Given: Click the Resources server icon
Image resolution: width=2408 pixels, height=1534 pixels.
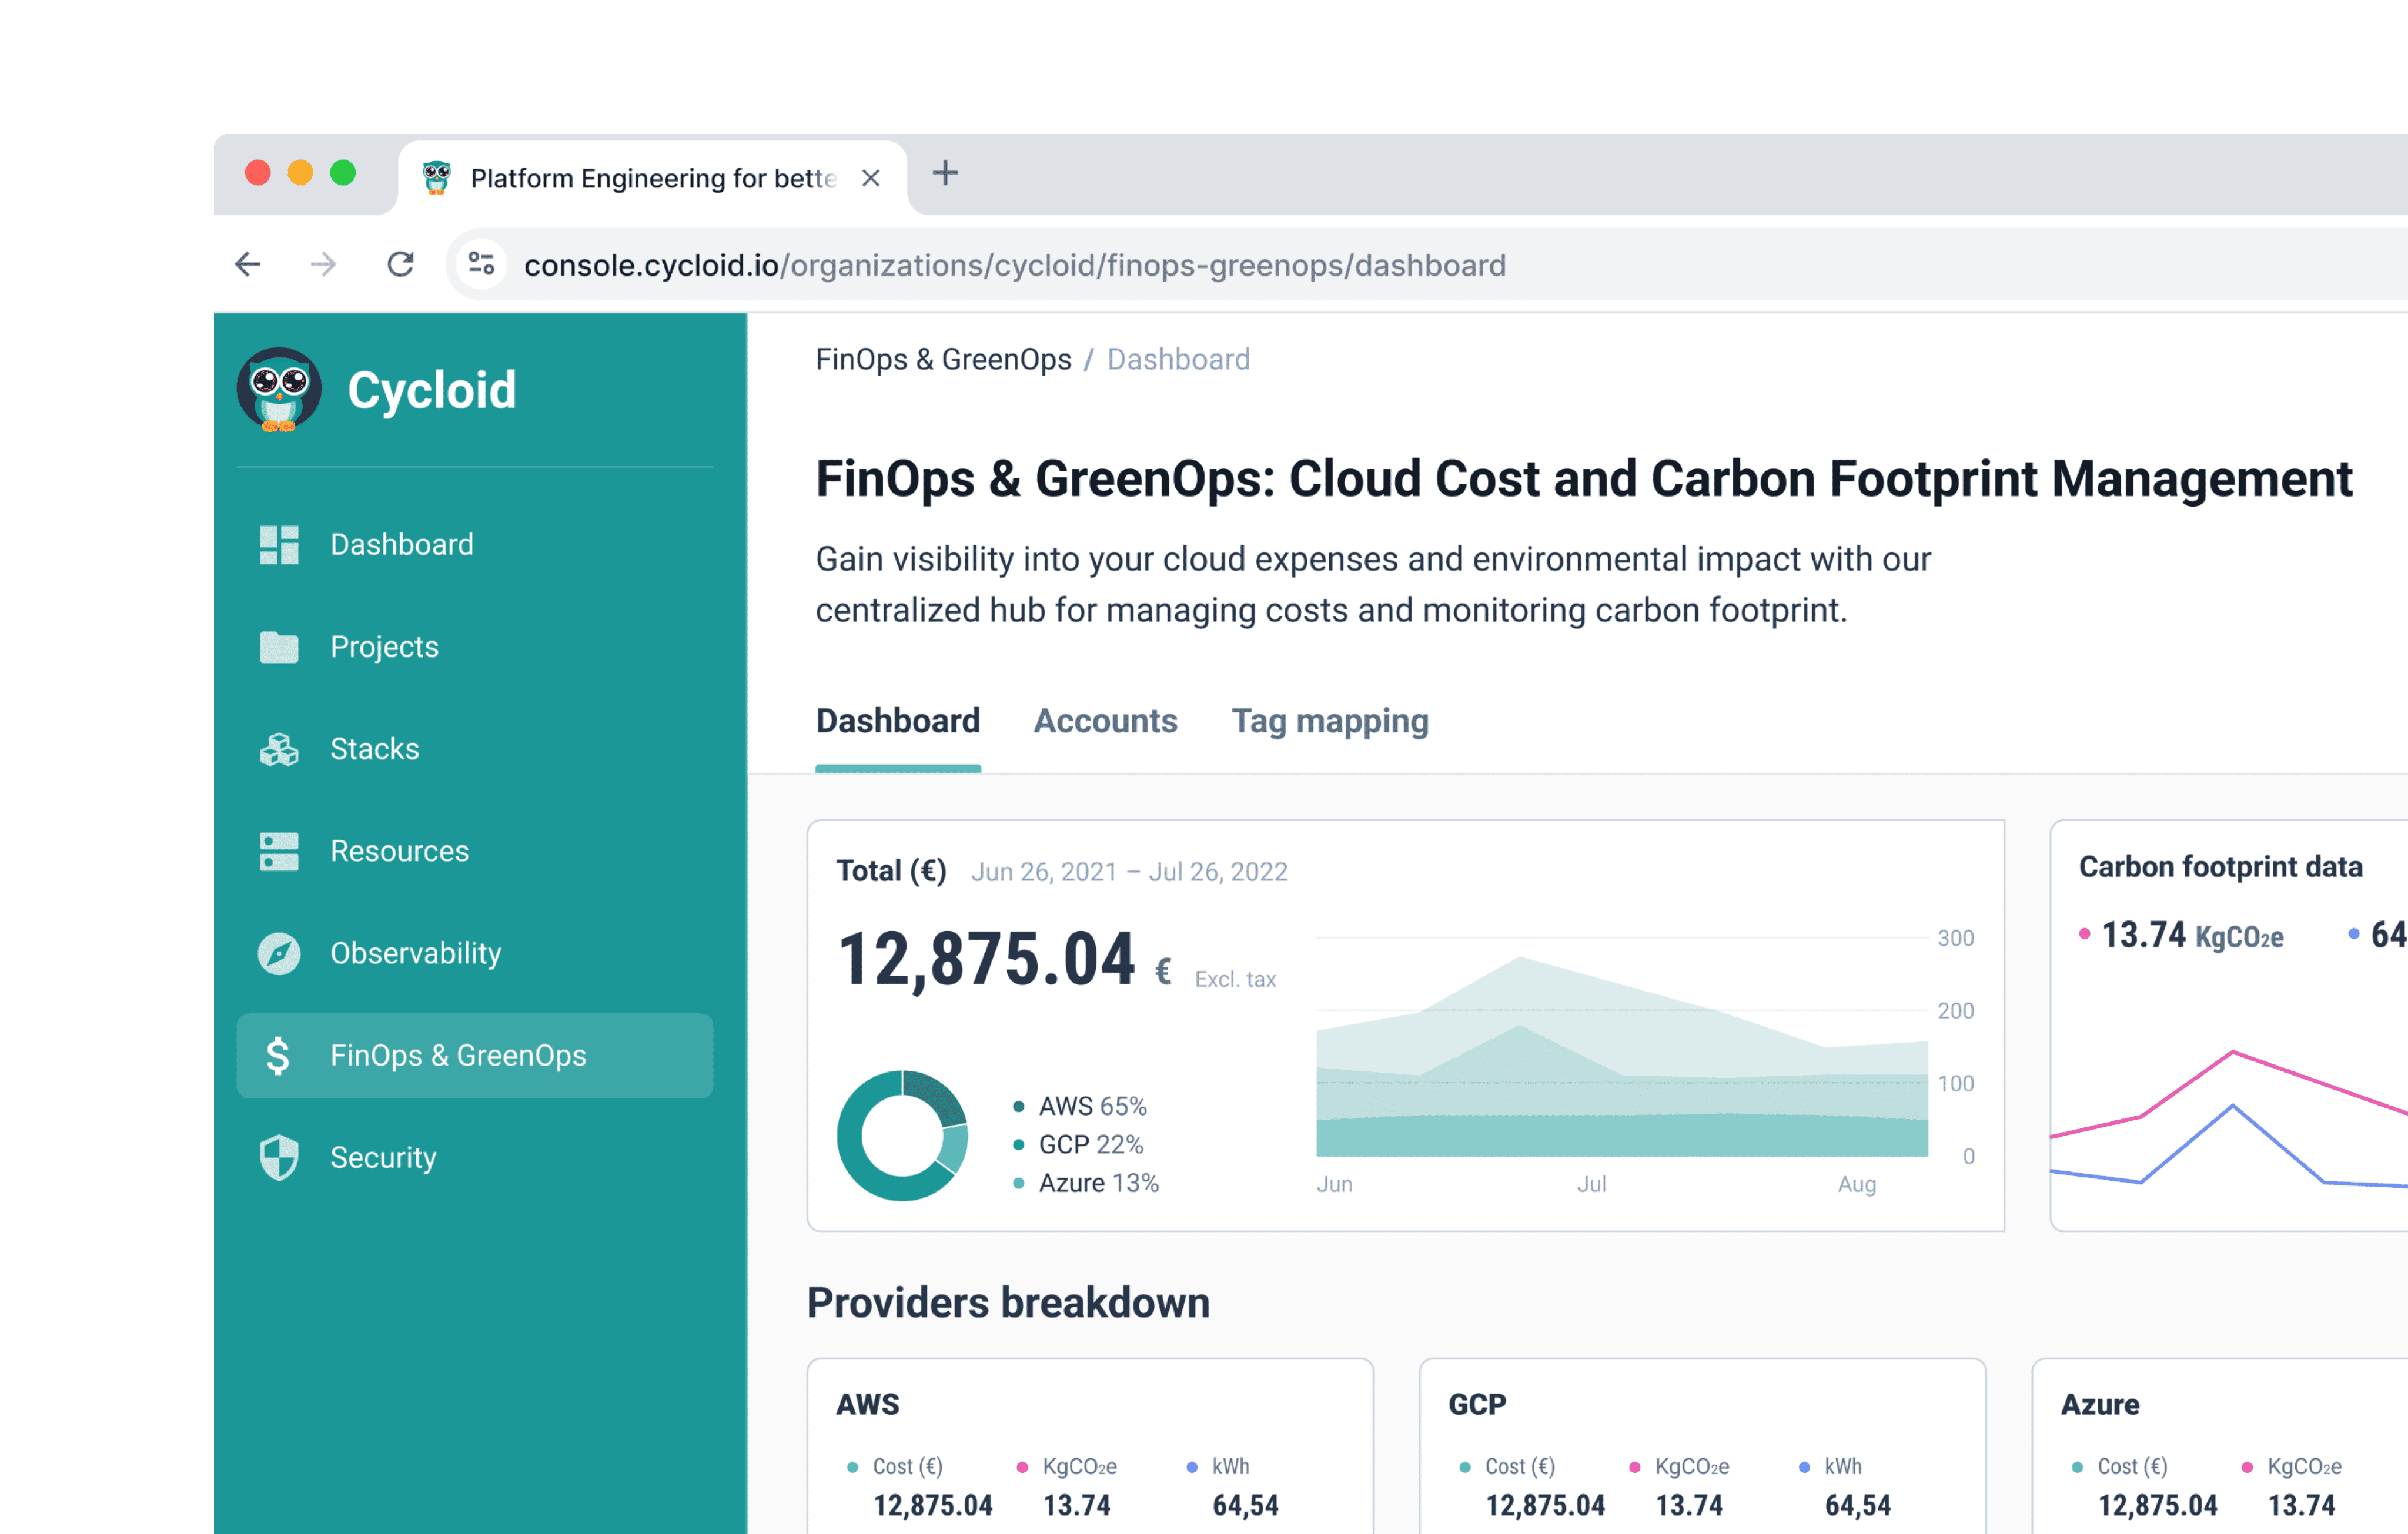Looking at the screenshot, I should 279,851.
